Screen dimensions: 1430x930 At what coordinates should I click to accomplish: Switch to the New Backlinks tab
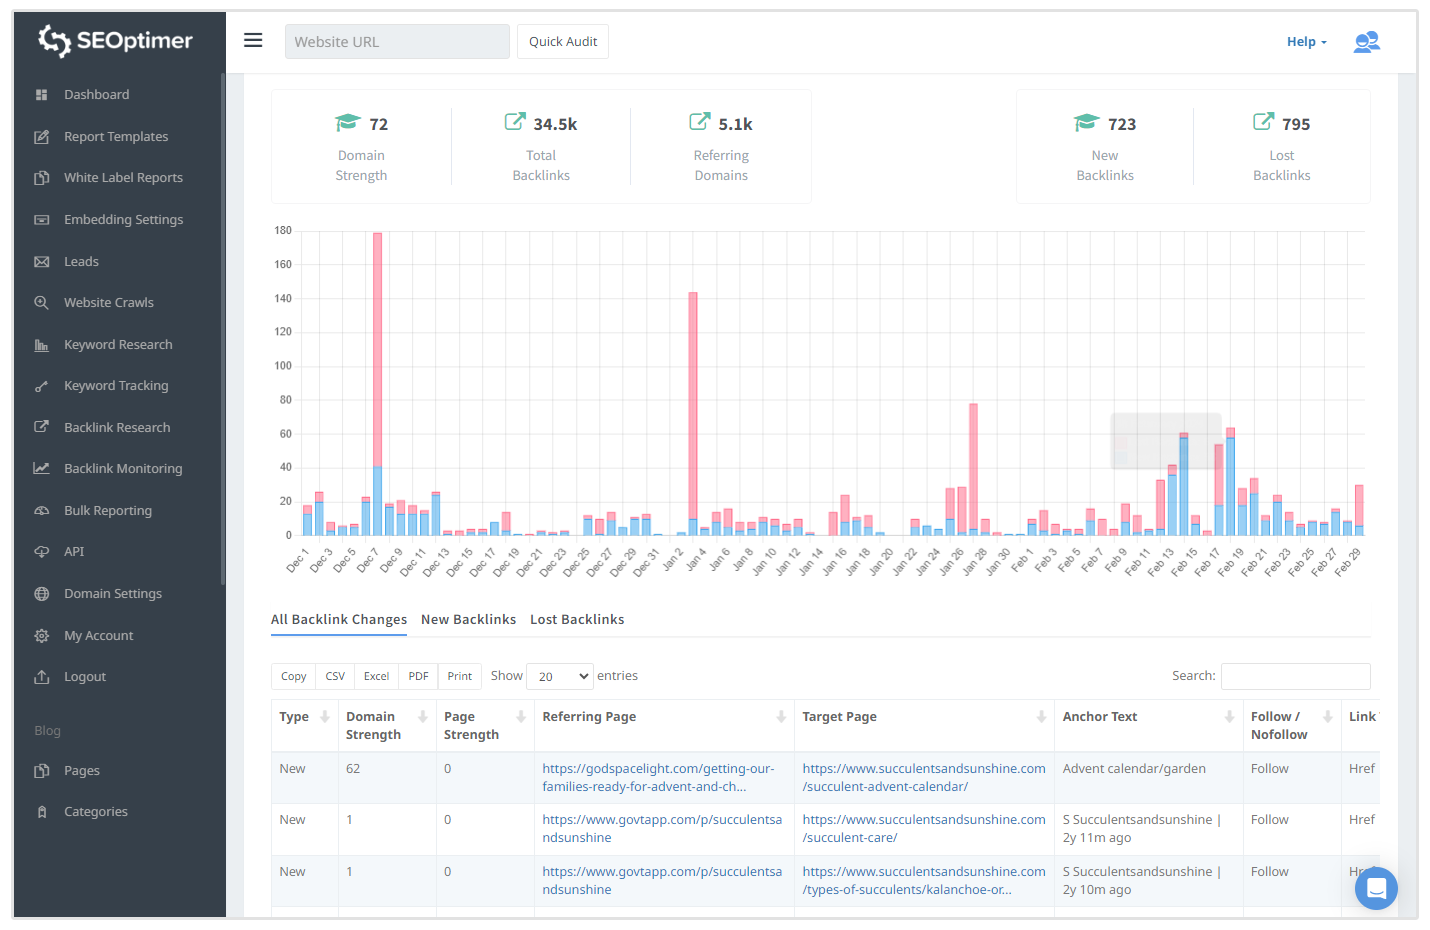pos(468,620)
